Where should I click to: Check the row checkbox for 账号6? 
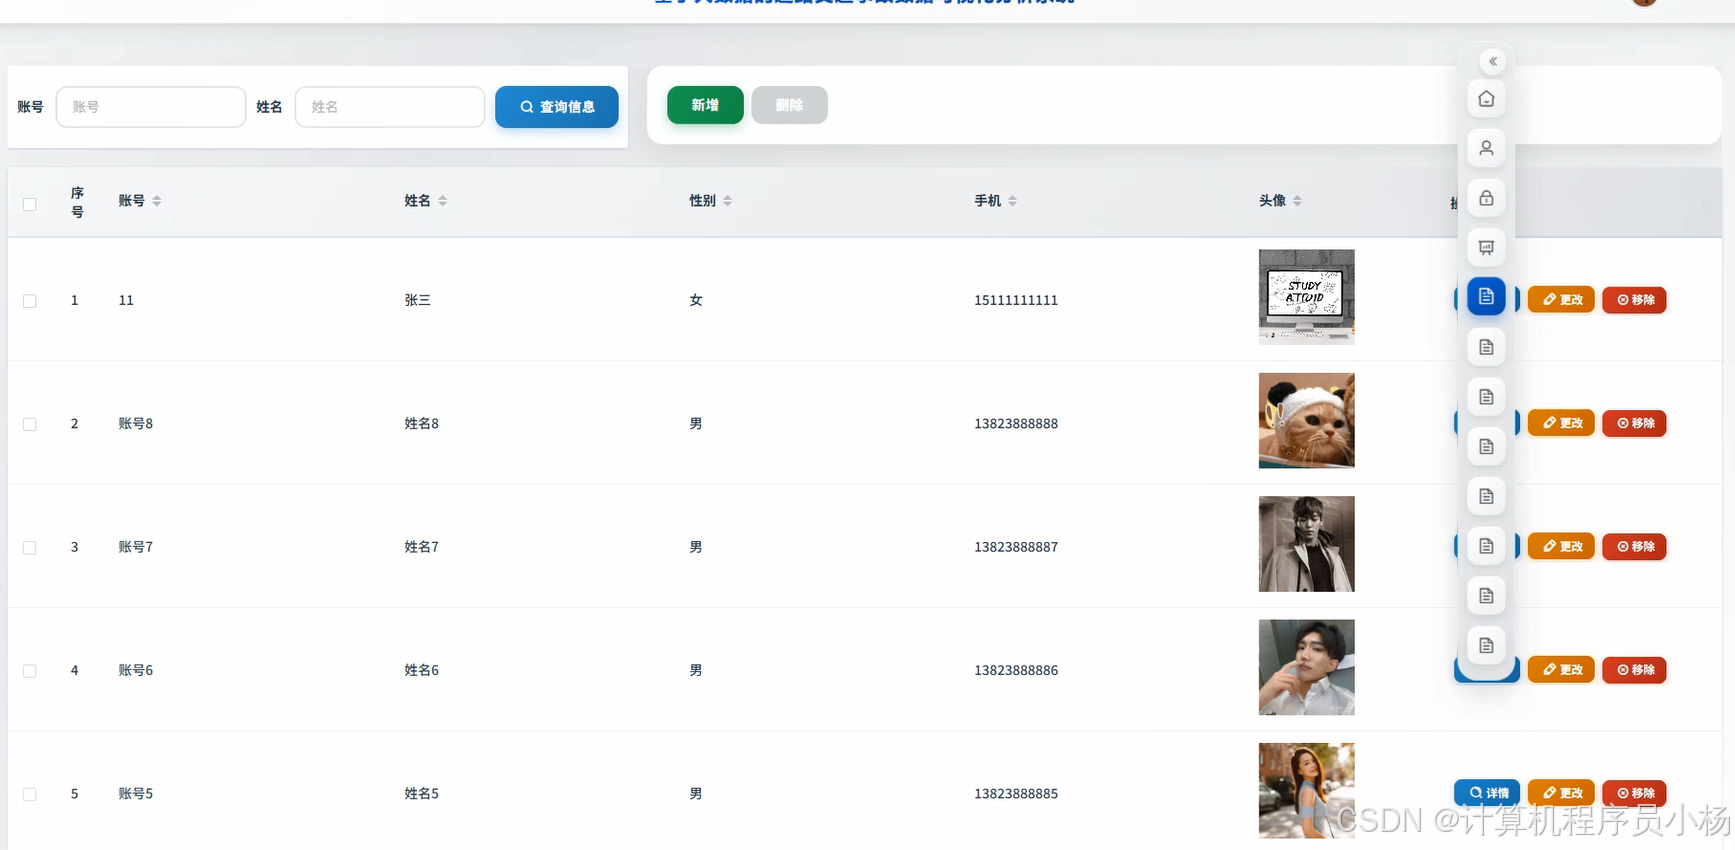[30, 671]
